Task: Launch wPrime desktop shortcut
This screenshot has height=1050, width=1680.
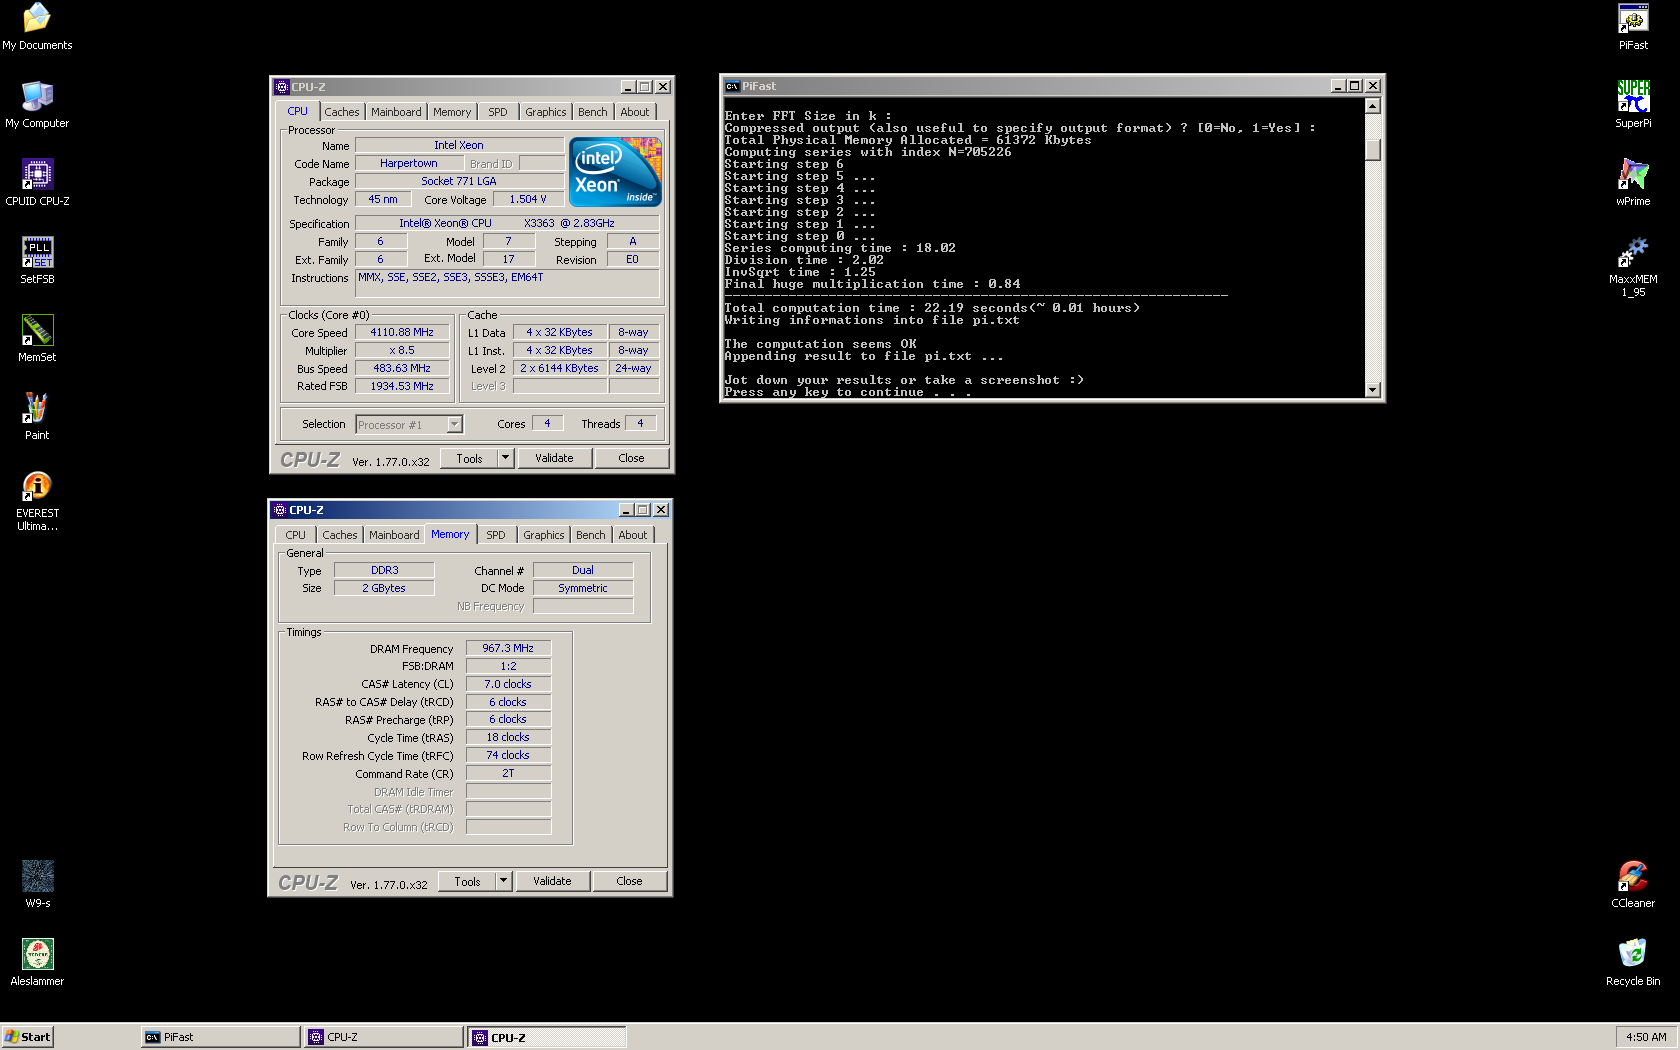Action: pos(1633,182)
